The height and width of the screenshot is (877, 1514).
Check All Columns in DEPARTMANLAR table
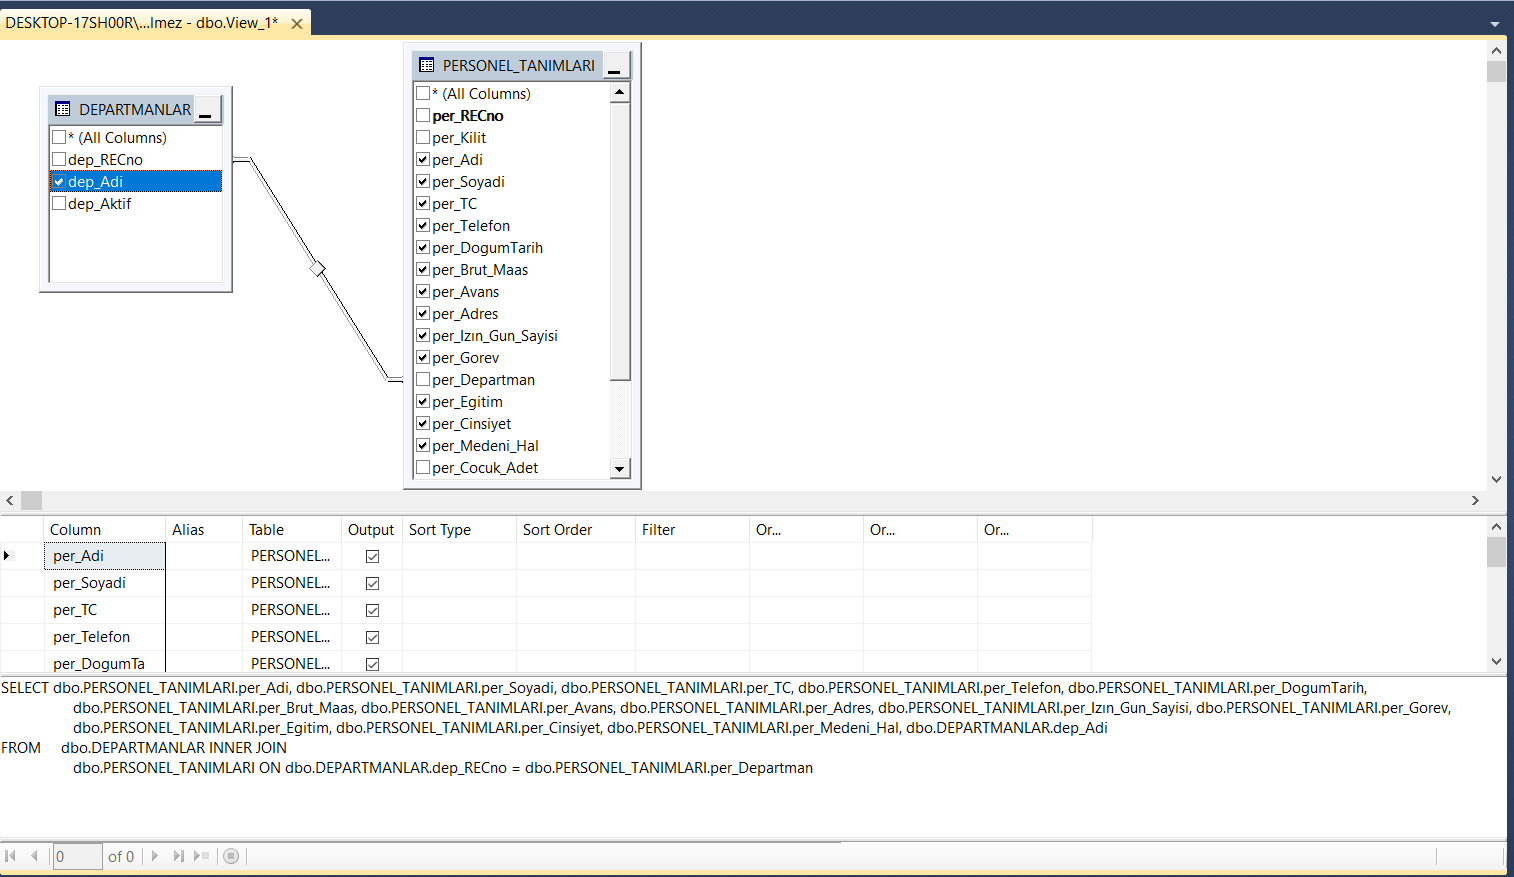pos(59,137)
